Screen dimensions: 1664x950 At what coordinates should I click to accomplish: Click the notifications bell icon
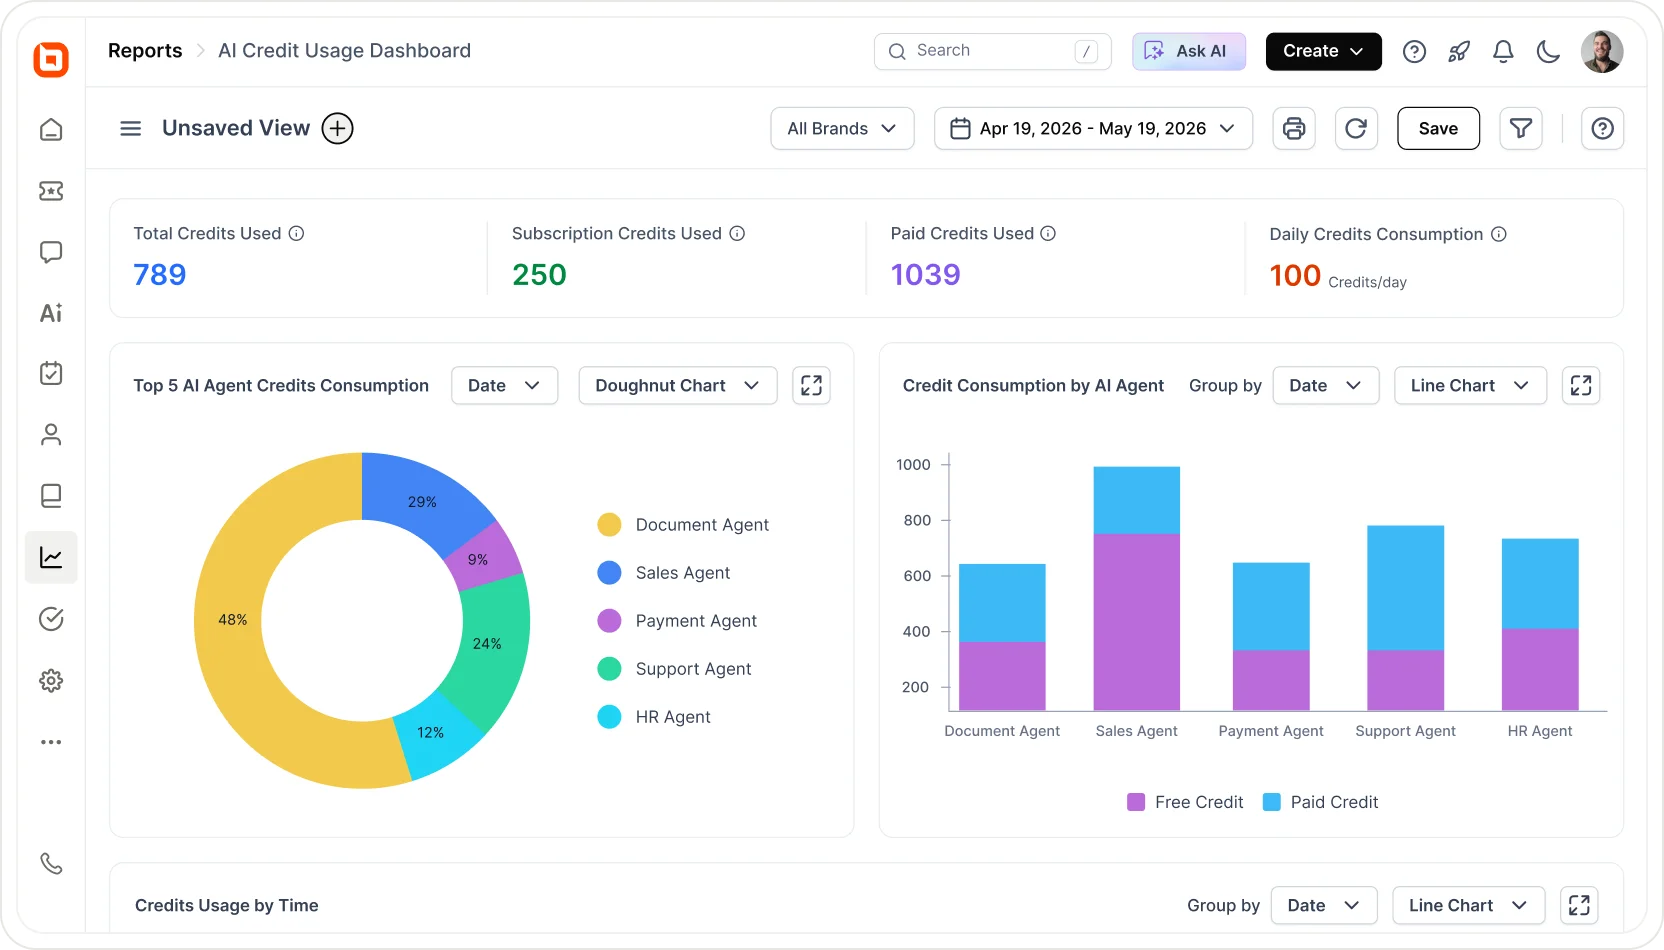click(1503, 51)
